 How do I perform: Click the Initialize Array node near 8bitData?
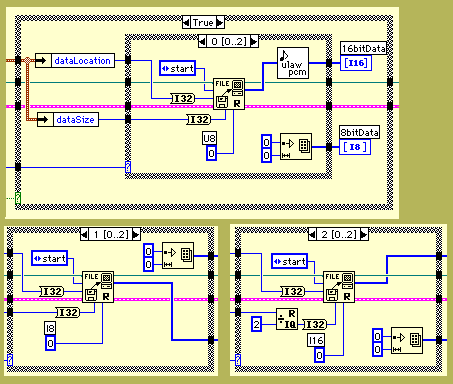click(x=296, y=147)
